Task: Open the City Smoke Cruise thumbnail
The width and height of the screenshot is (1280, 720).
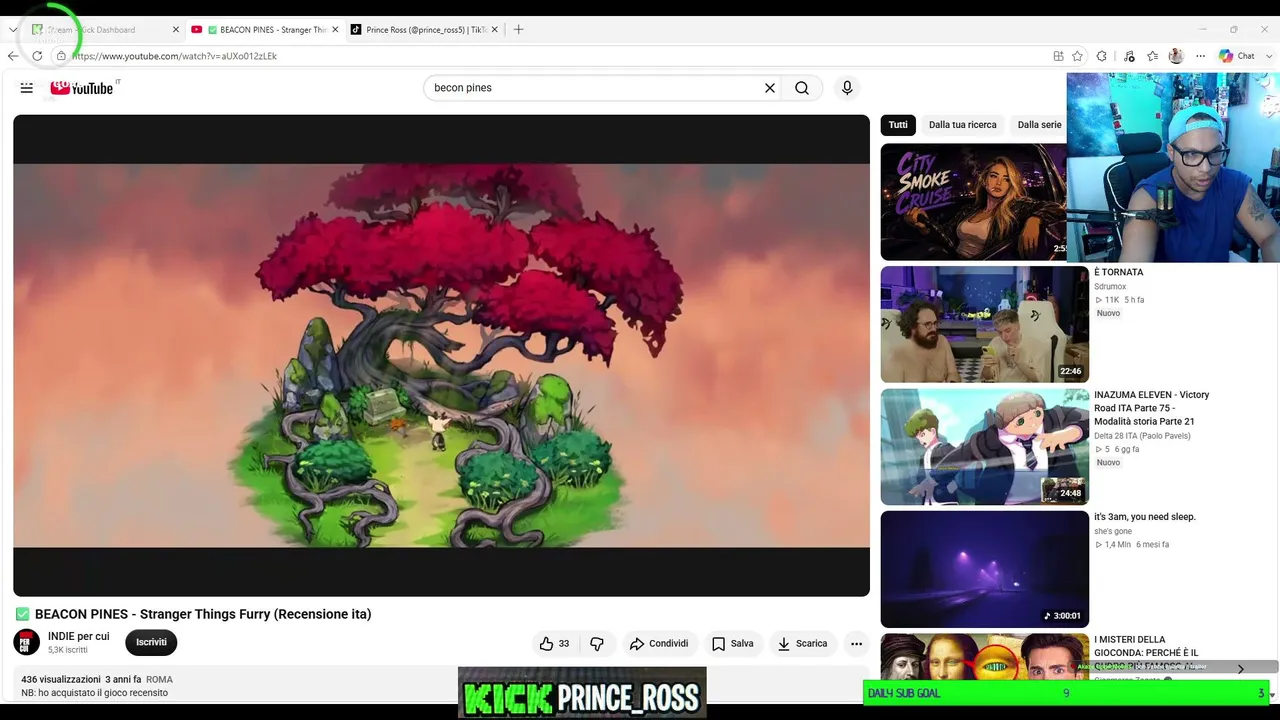Action: pos(975,202)
